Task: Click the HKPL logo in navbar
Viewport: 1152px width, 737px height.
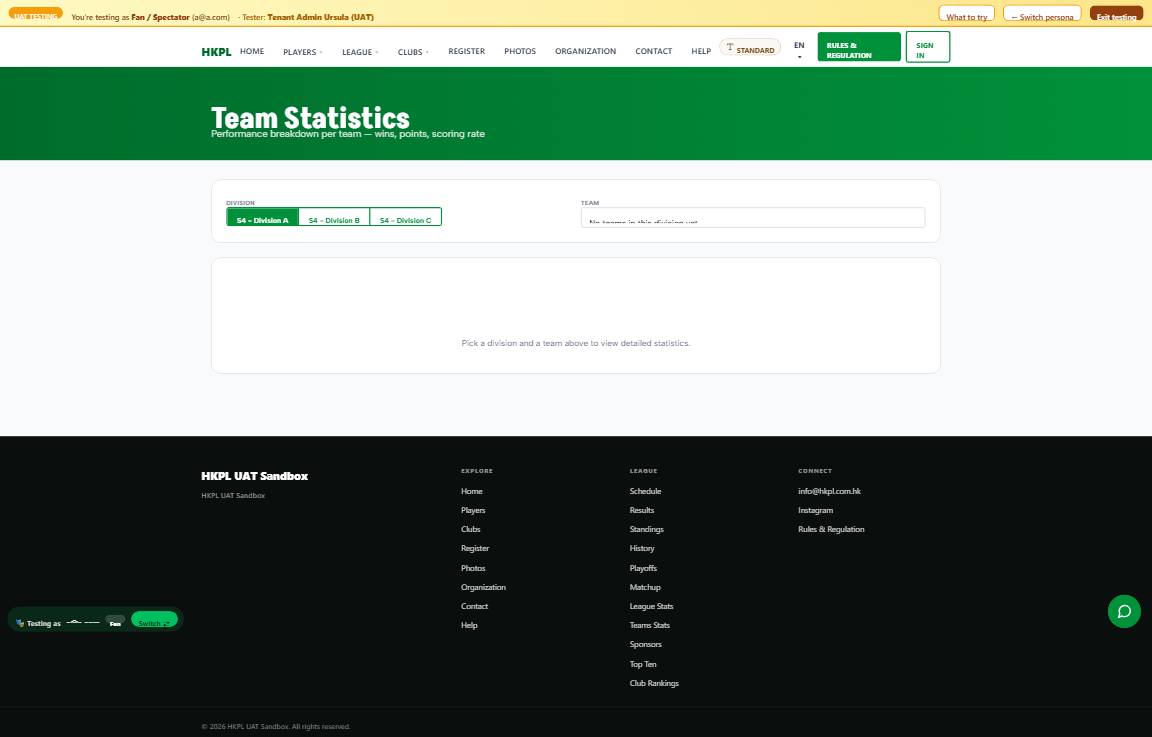Action: (x=216, y=51)
